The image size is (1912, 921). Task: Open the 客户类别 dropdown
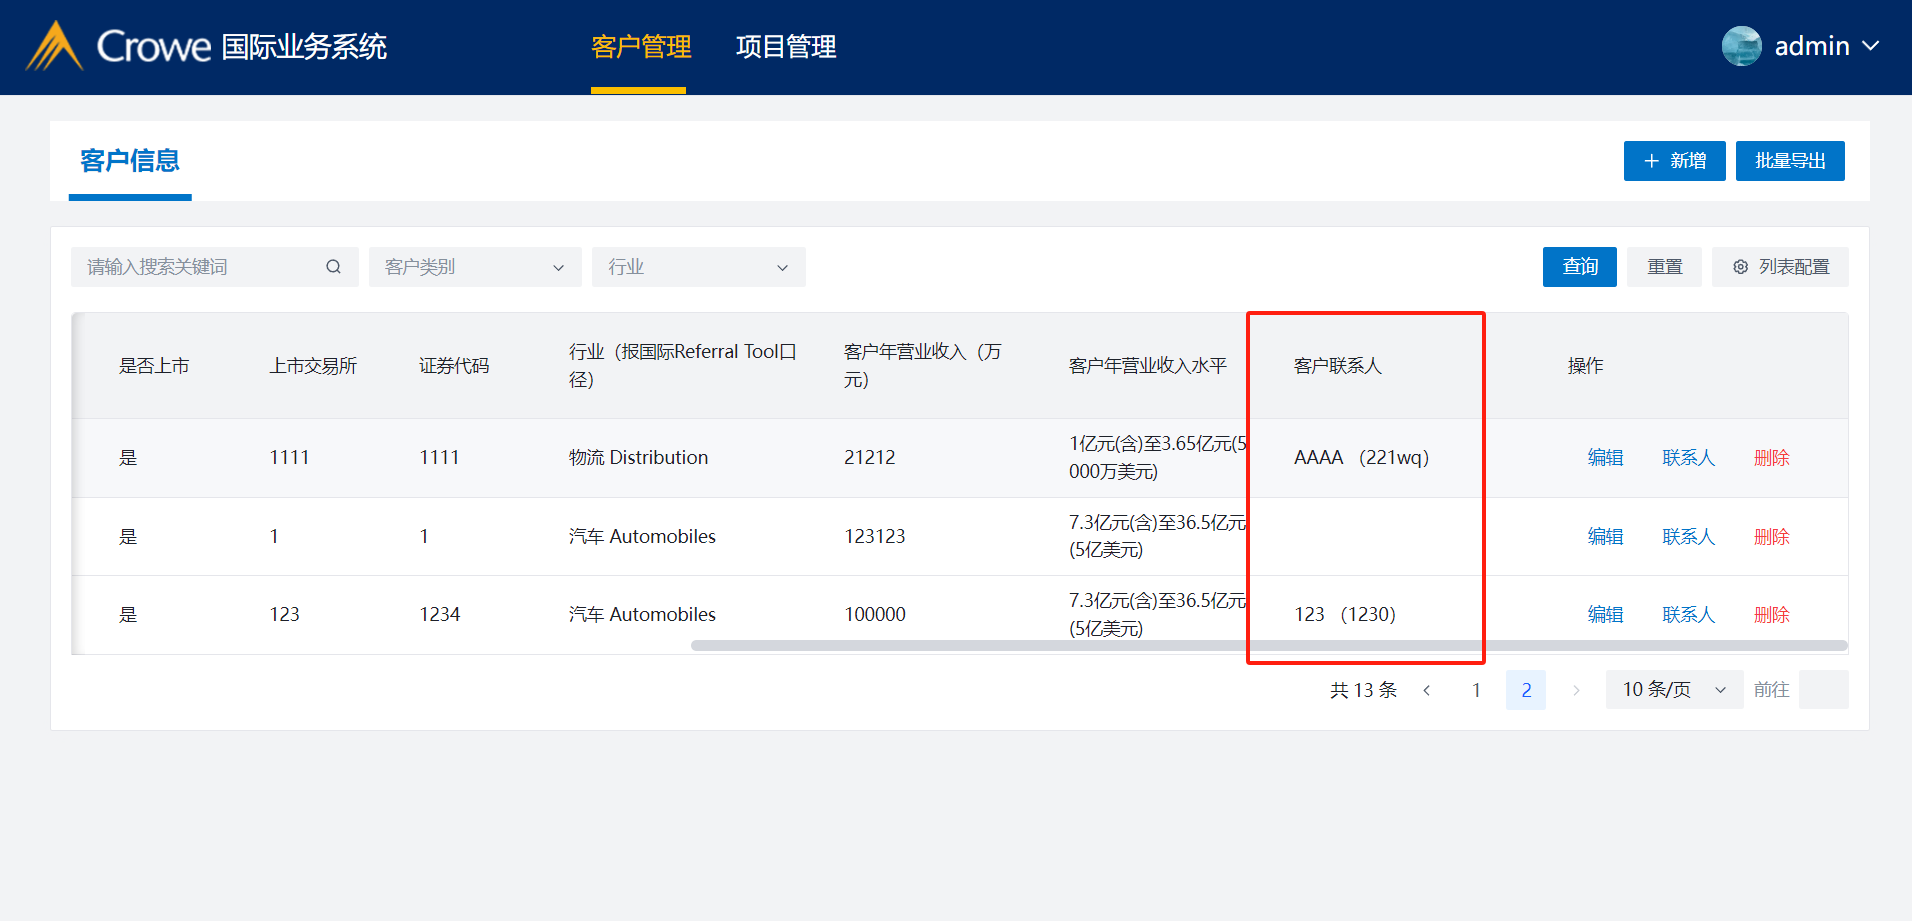tap(474, 267)
